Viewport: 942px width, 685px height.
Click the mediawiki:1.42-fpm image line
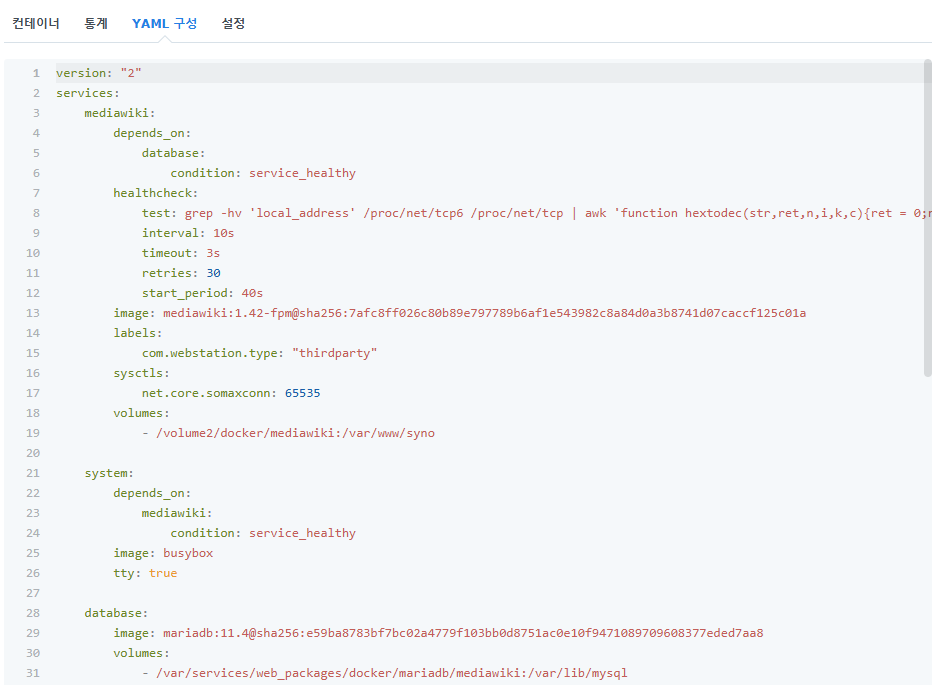[x=460, y=313]
